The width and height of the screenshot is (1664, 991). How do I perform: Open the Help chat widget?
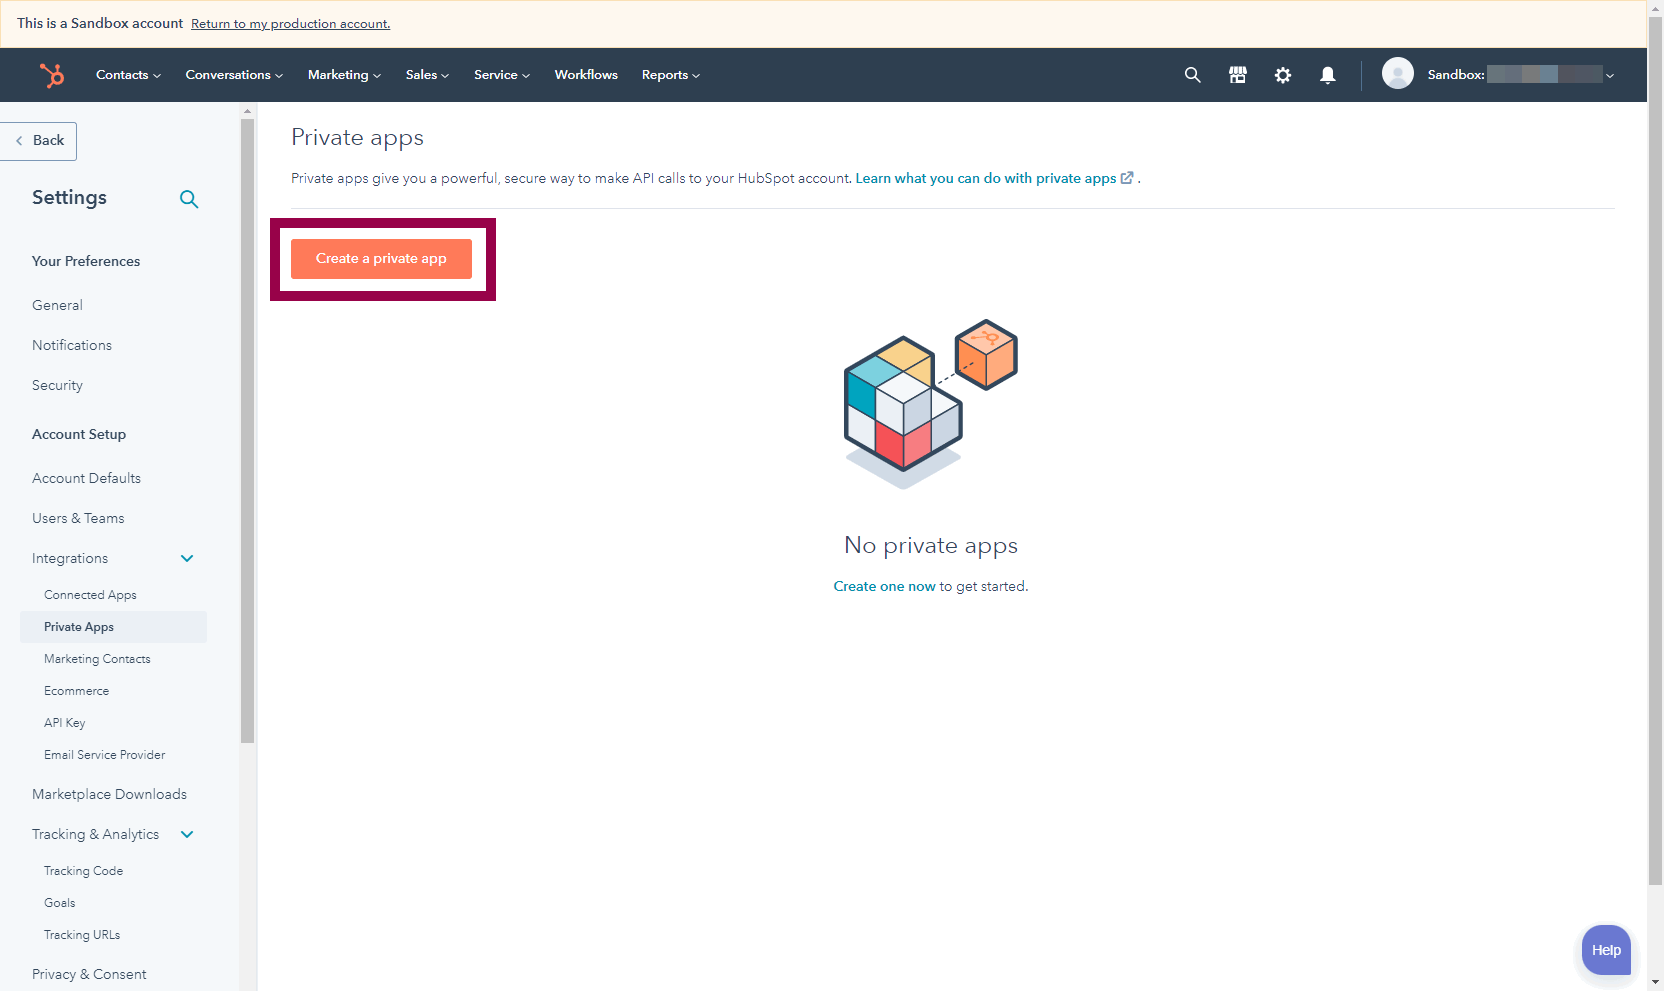click(x=1606, y=950)
